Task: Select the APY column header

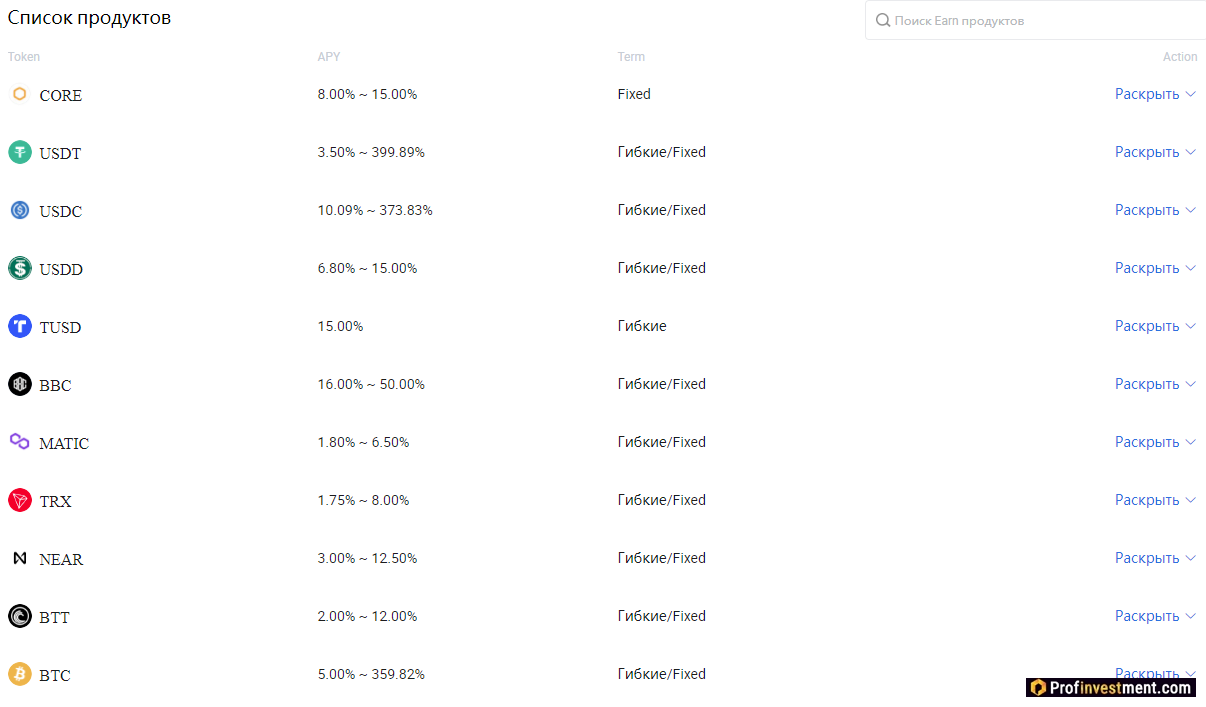Action: (329, 57)
